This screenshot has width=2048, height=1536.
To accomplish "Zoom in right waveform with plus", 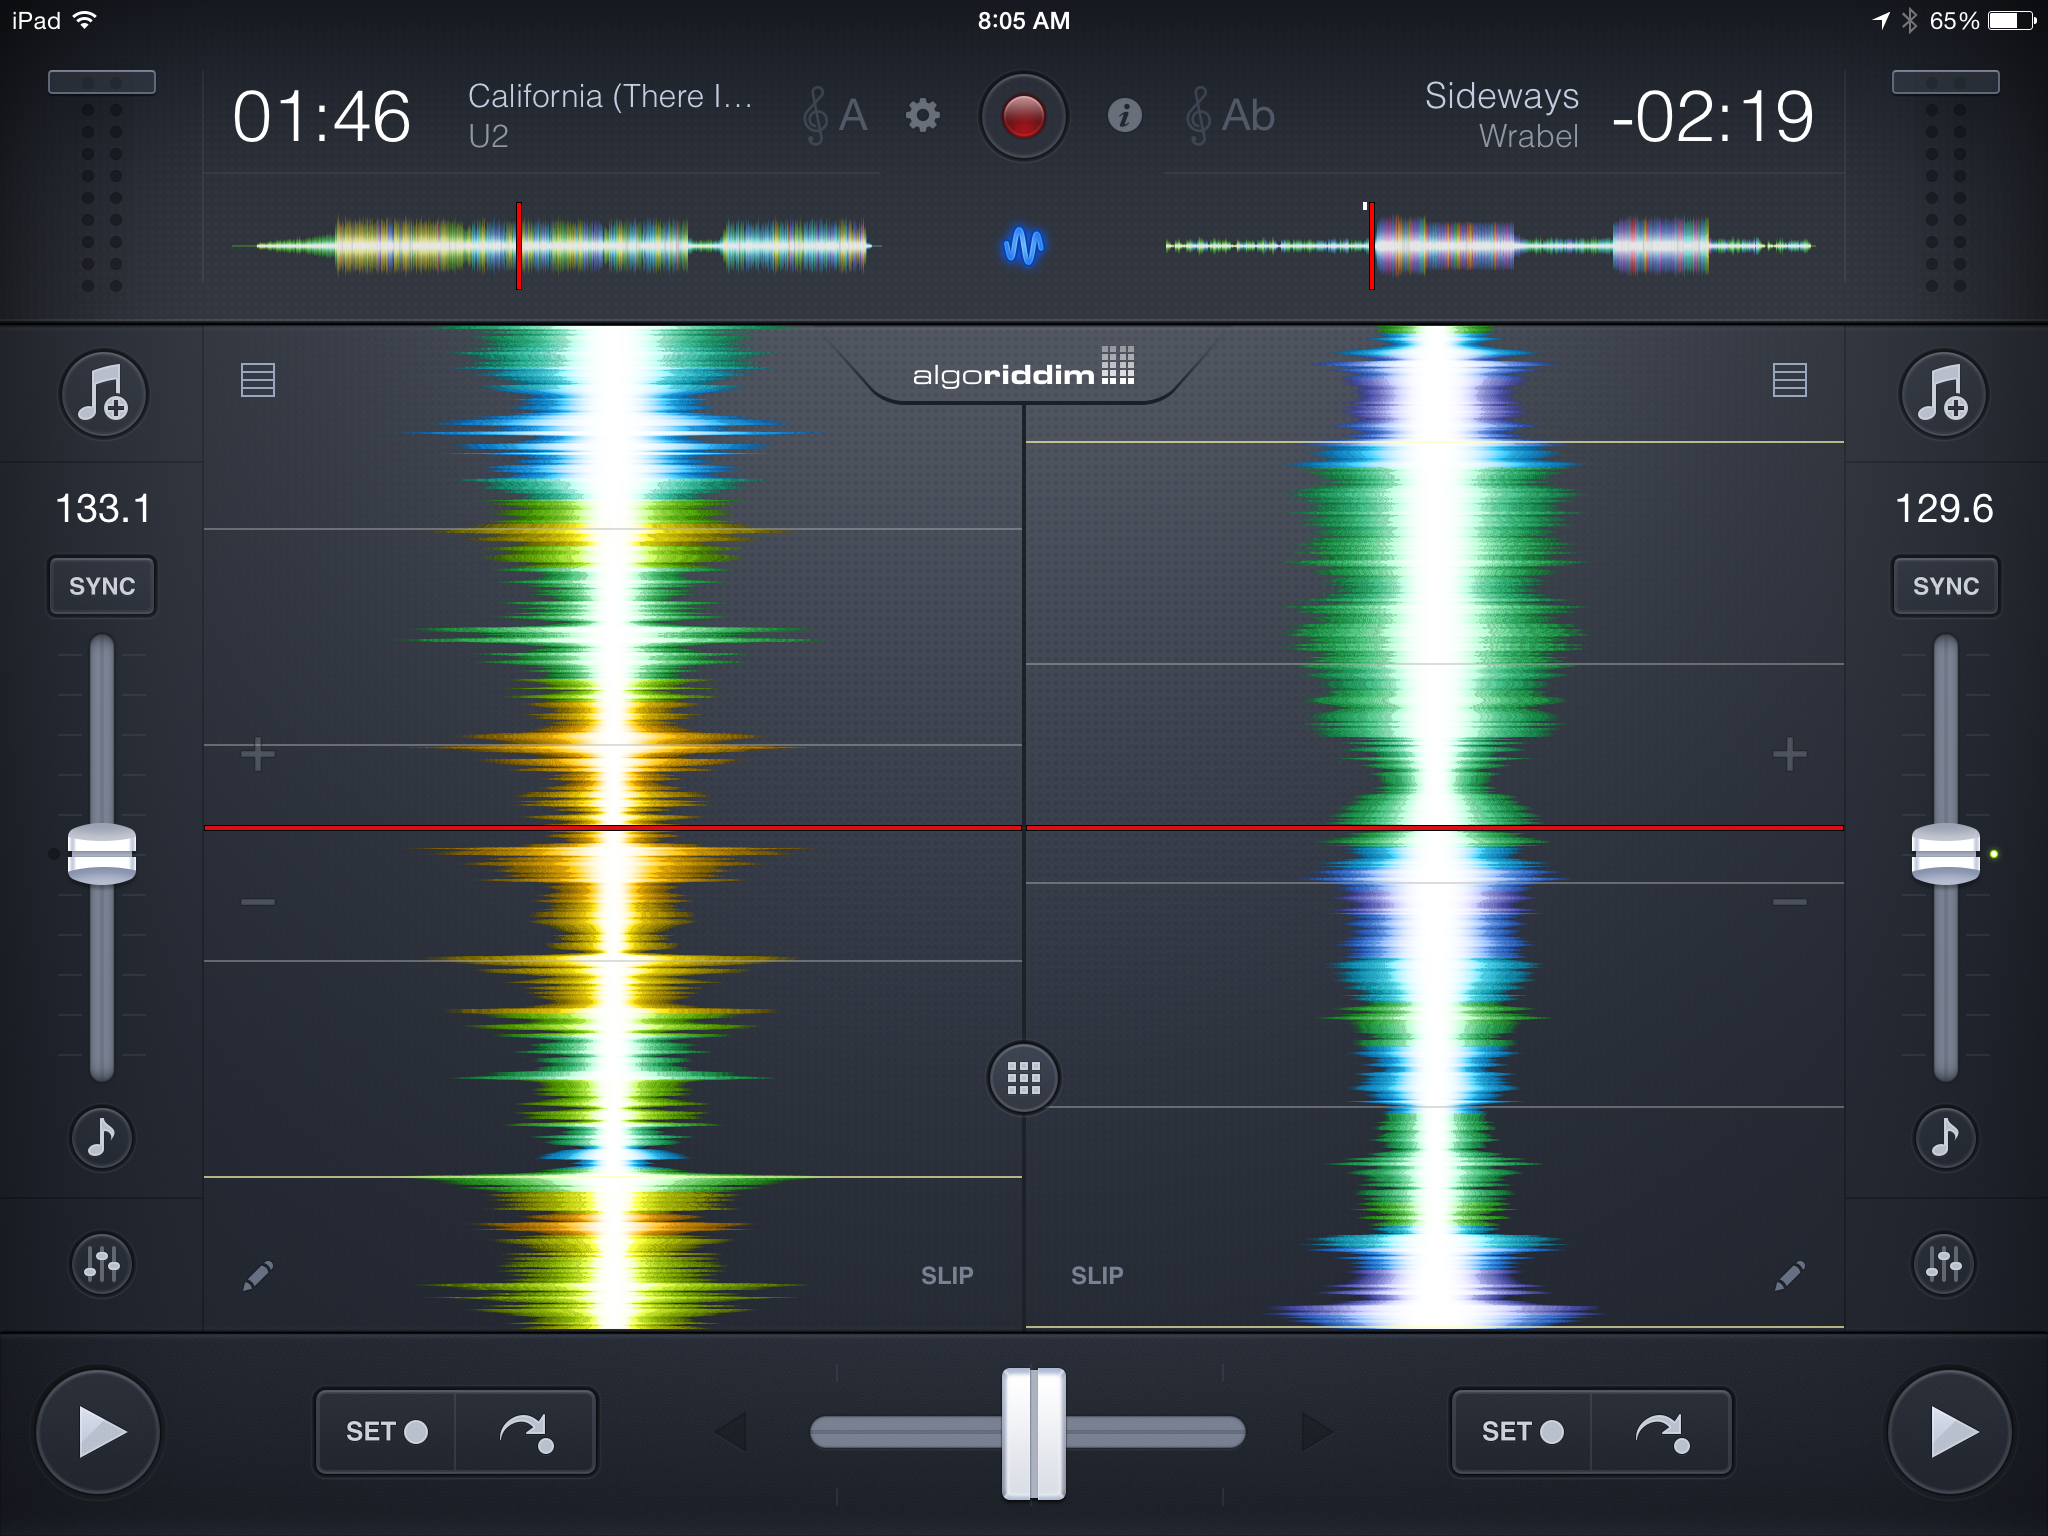I will pos(1789,754).
